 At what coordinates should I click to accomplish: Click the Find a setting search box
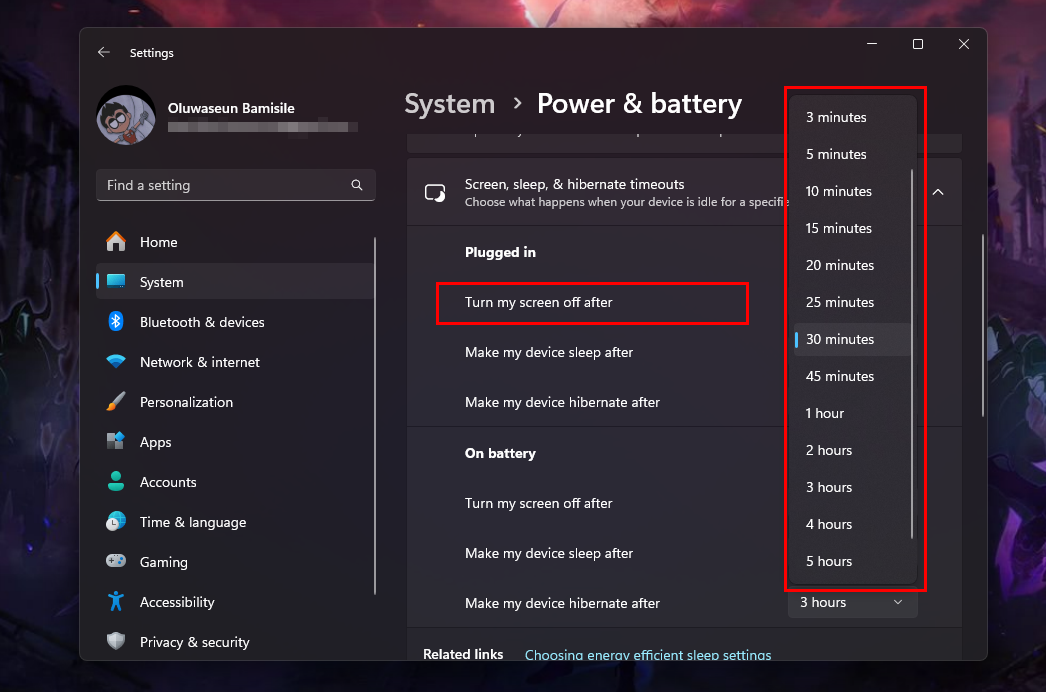[235, 185]
